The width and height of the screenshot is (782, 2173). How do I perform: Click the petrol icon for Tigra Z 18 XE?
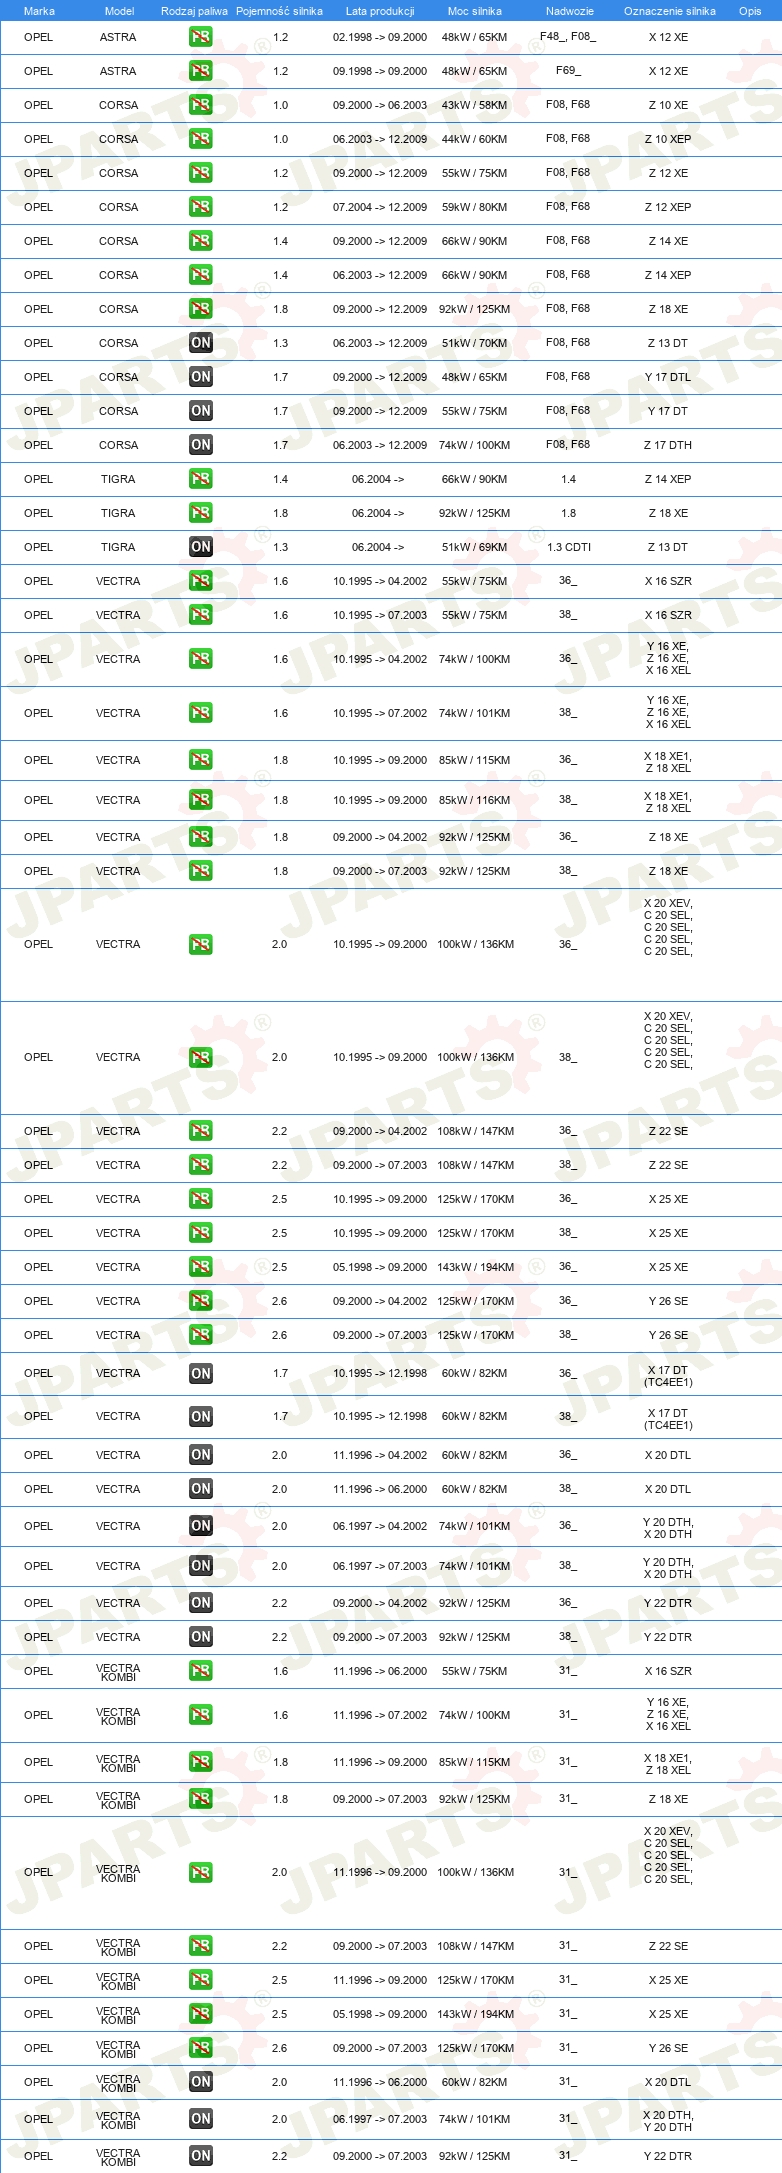(x=200, y=513)
